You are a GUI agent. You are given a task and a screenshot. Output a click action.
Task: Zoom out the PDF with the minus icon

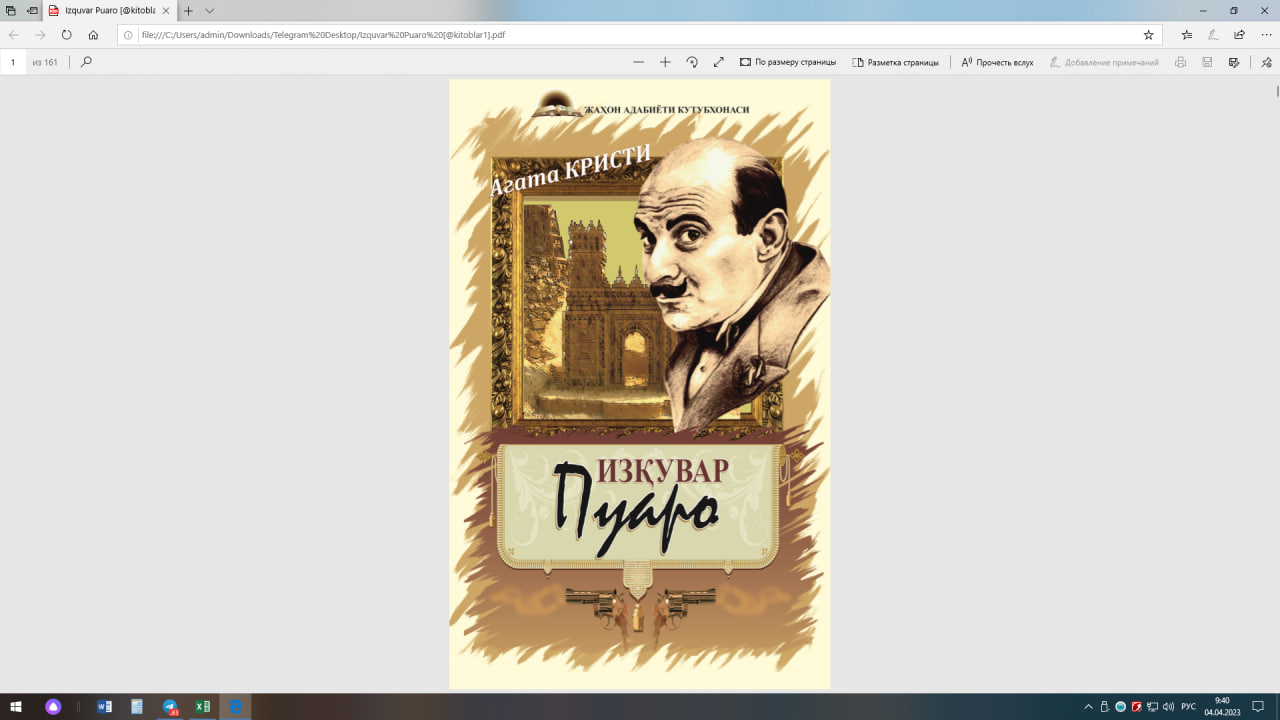[638, 62]
